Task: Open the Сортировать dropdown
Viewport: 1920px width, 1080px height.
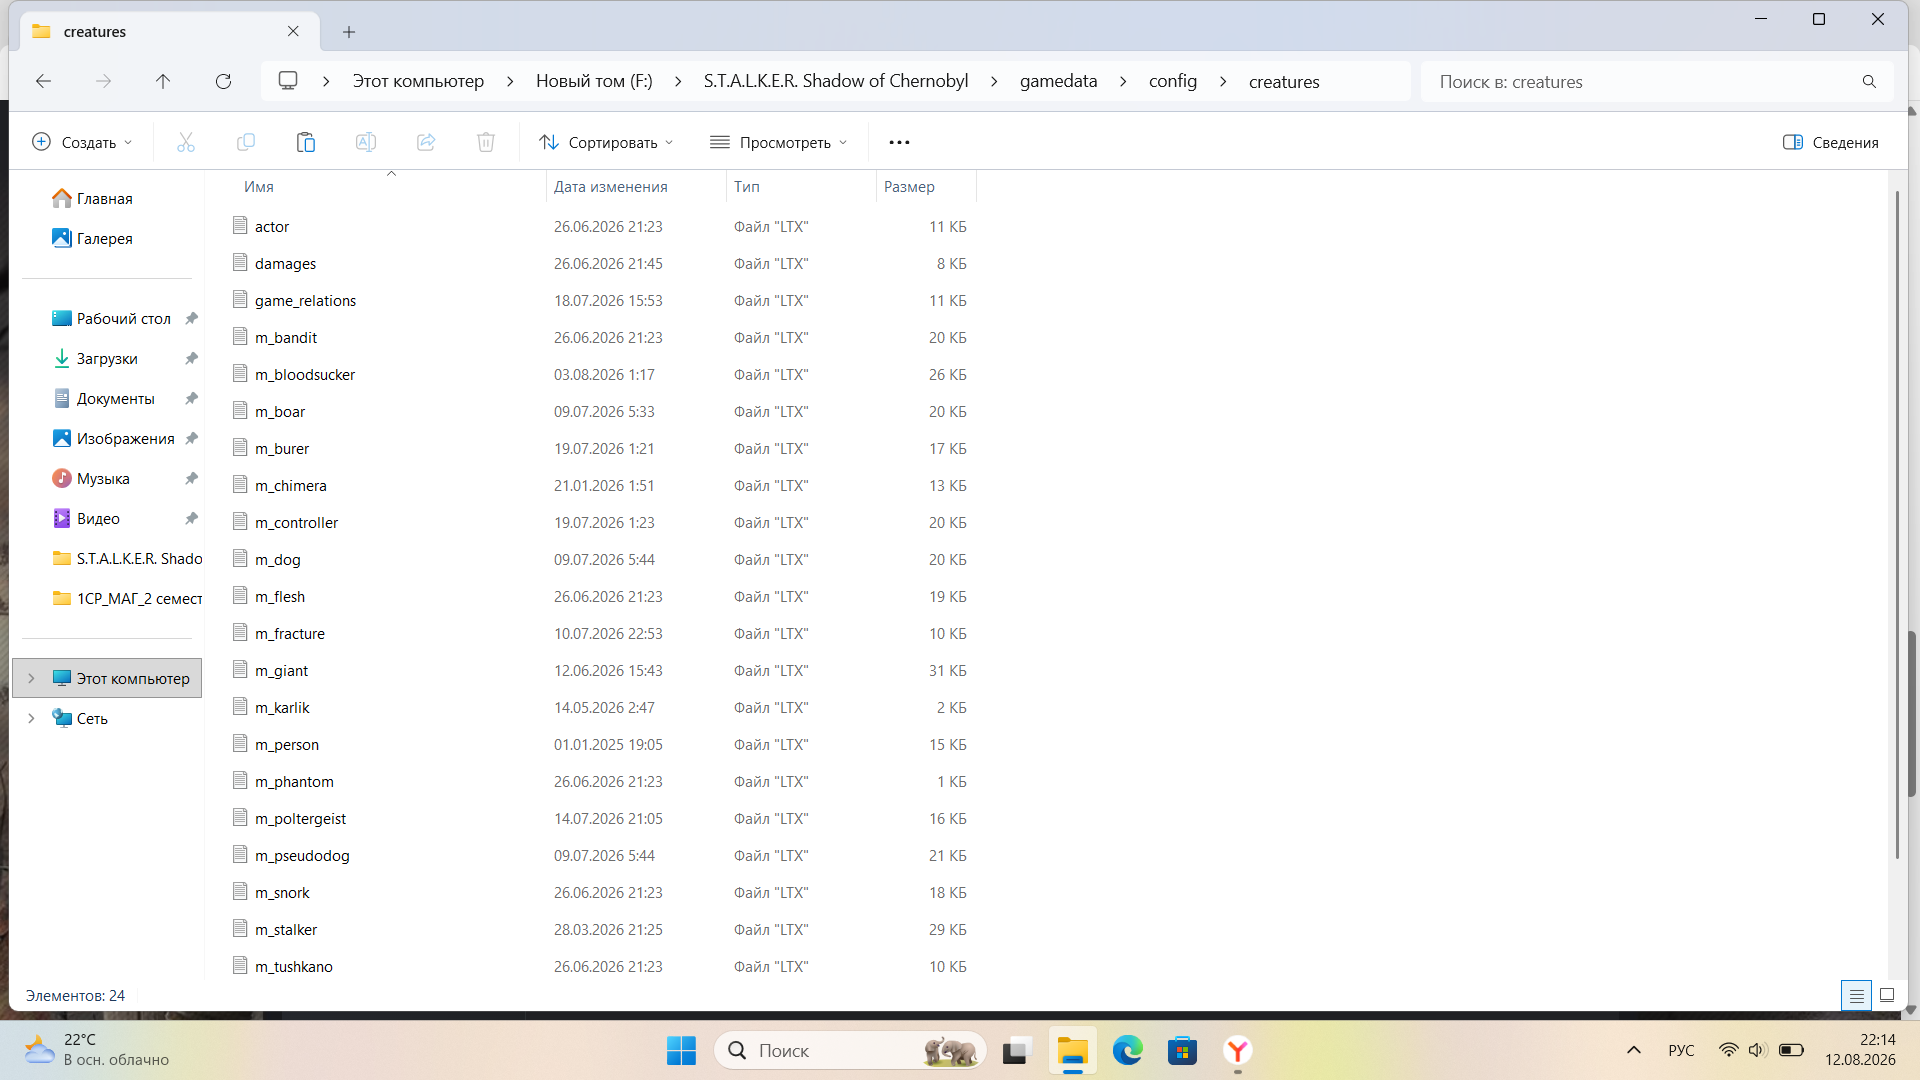Action: click(x=606, y=142)
